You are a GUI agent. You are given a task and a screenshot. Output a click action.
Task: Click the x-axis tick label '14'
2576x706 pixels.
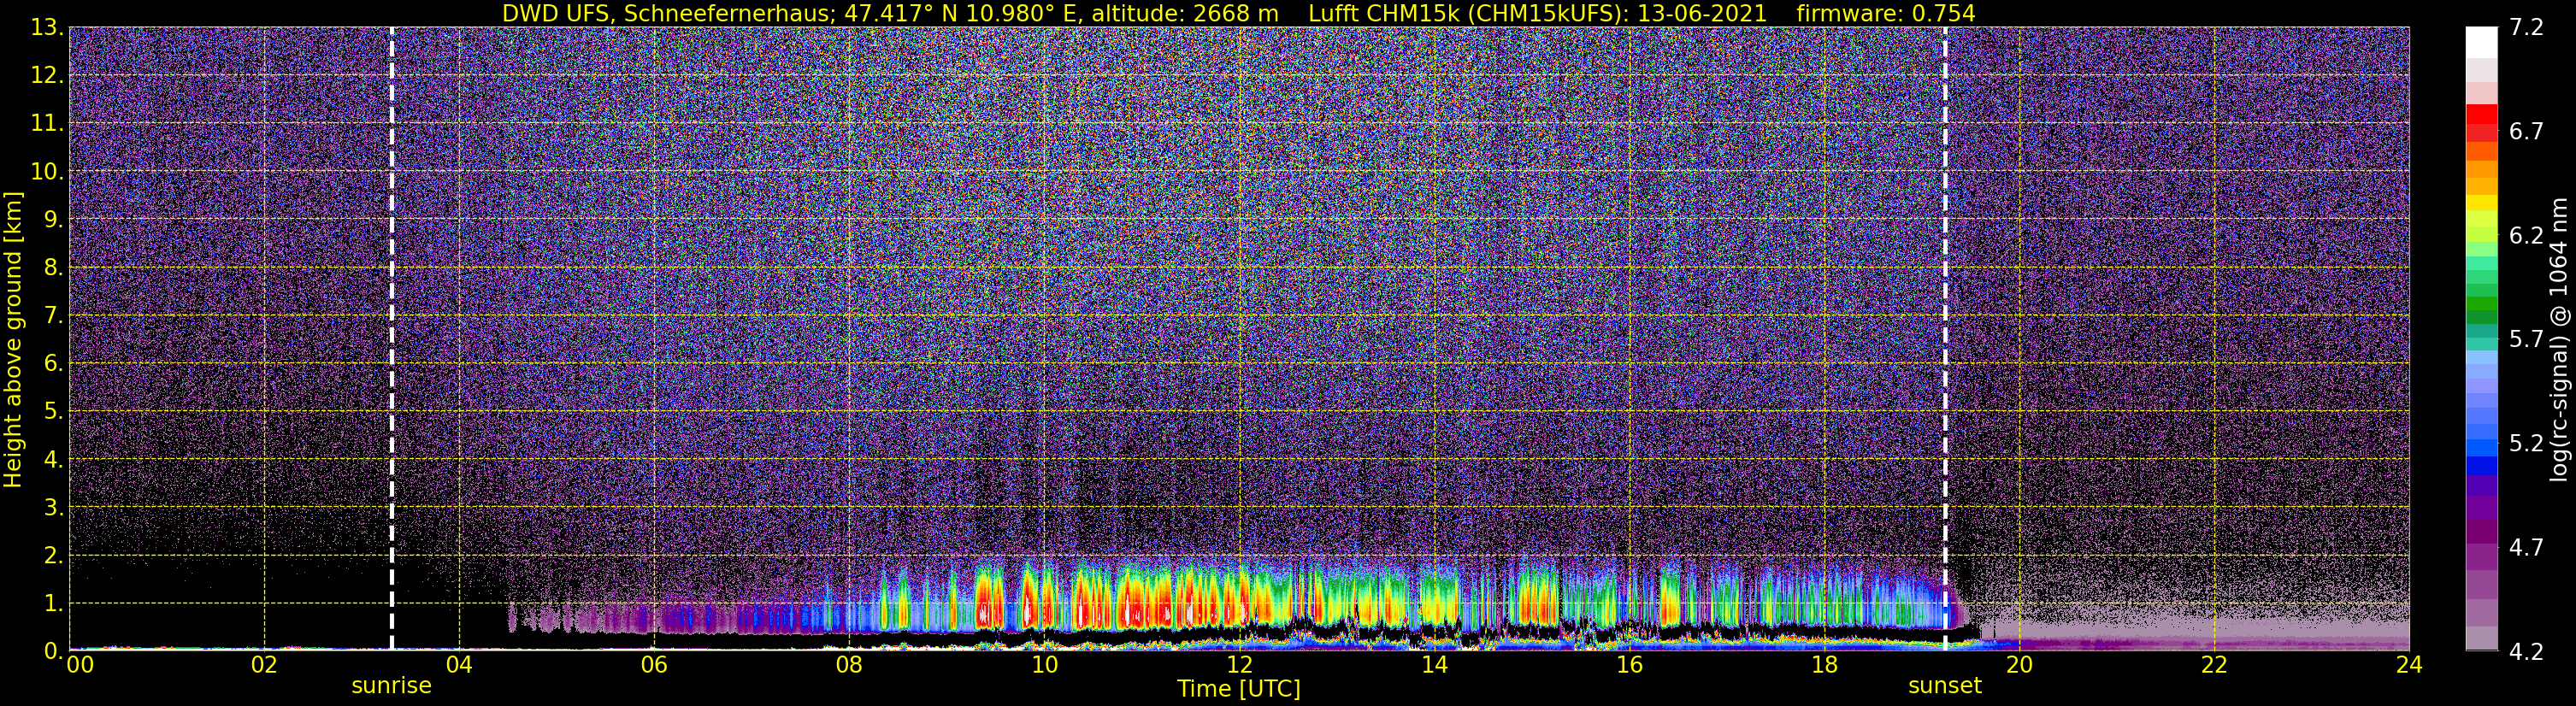(1434, 666)
